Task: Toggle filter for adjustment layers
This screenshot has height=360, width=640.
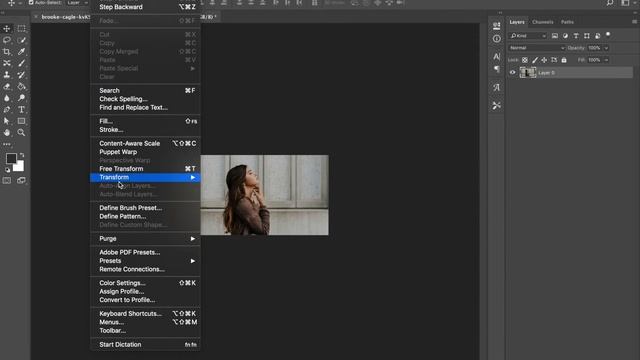Action: pyautogui.click(x=565, y=36)
